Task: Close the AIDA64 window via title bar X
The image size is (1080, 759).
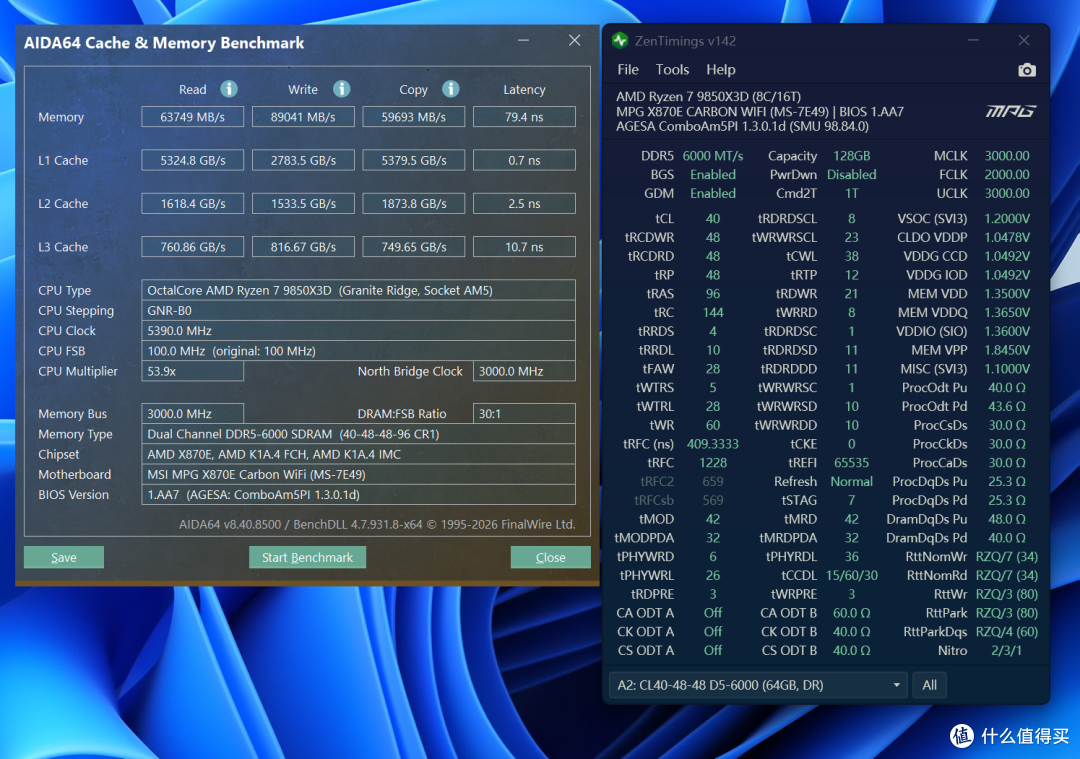Action: pyautogui.click(x=574, y=41)
